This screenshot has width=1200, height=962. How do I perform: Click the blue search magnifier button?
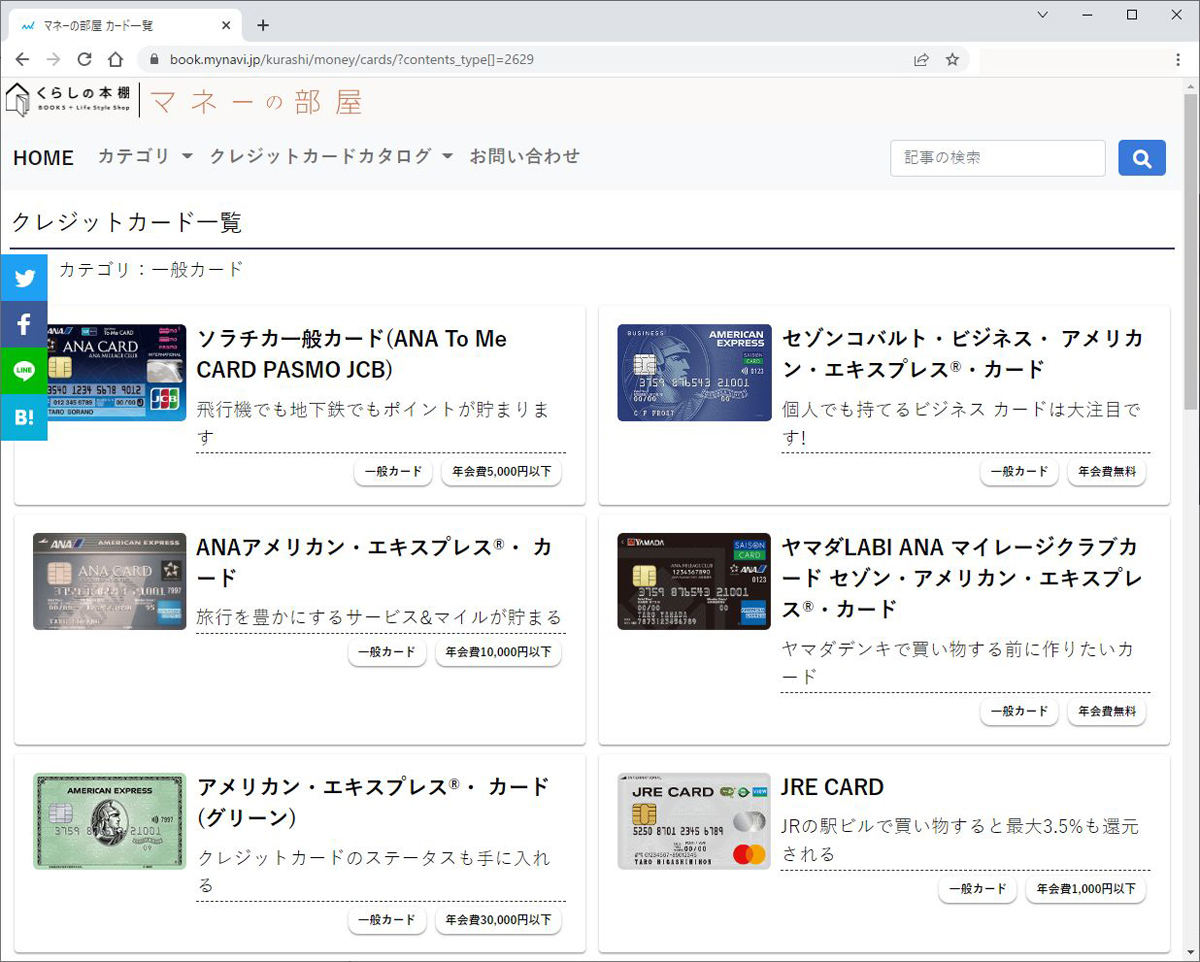[1142, 158]
